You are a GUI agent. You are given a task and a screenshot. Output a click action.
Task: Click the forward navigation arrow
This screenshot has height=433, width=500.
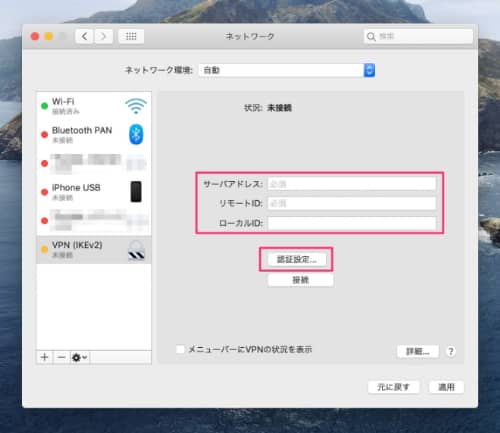tap(103, 36)
